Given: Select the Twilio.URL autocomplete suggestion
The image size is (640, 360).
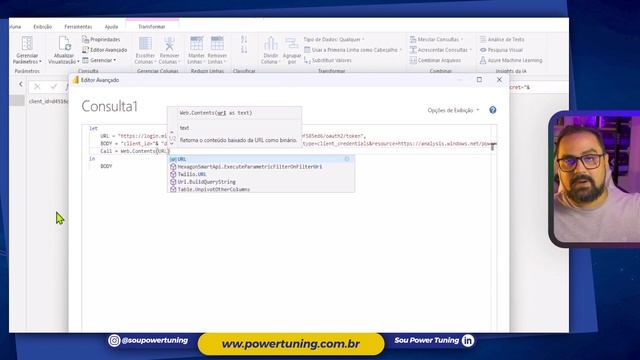Looking at the screenshot, I should (x=261, y=174).
